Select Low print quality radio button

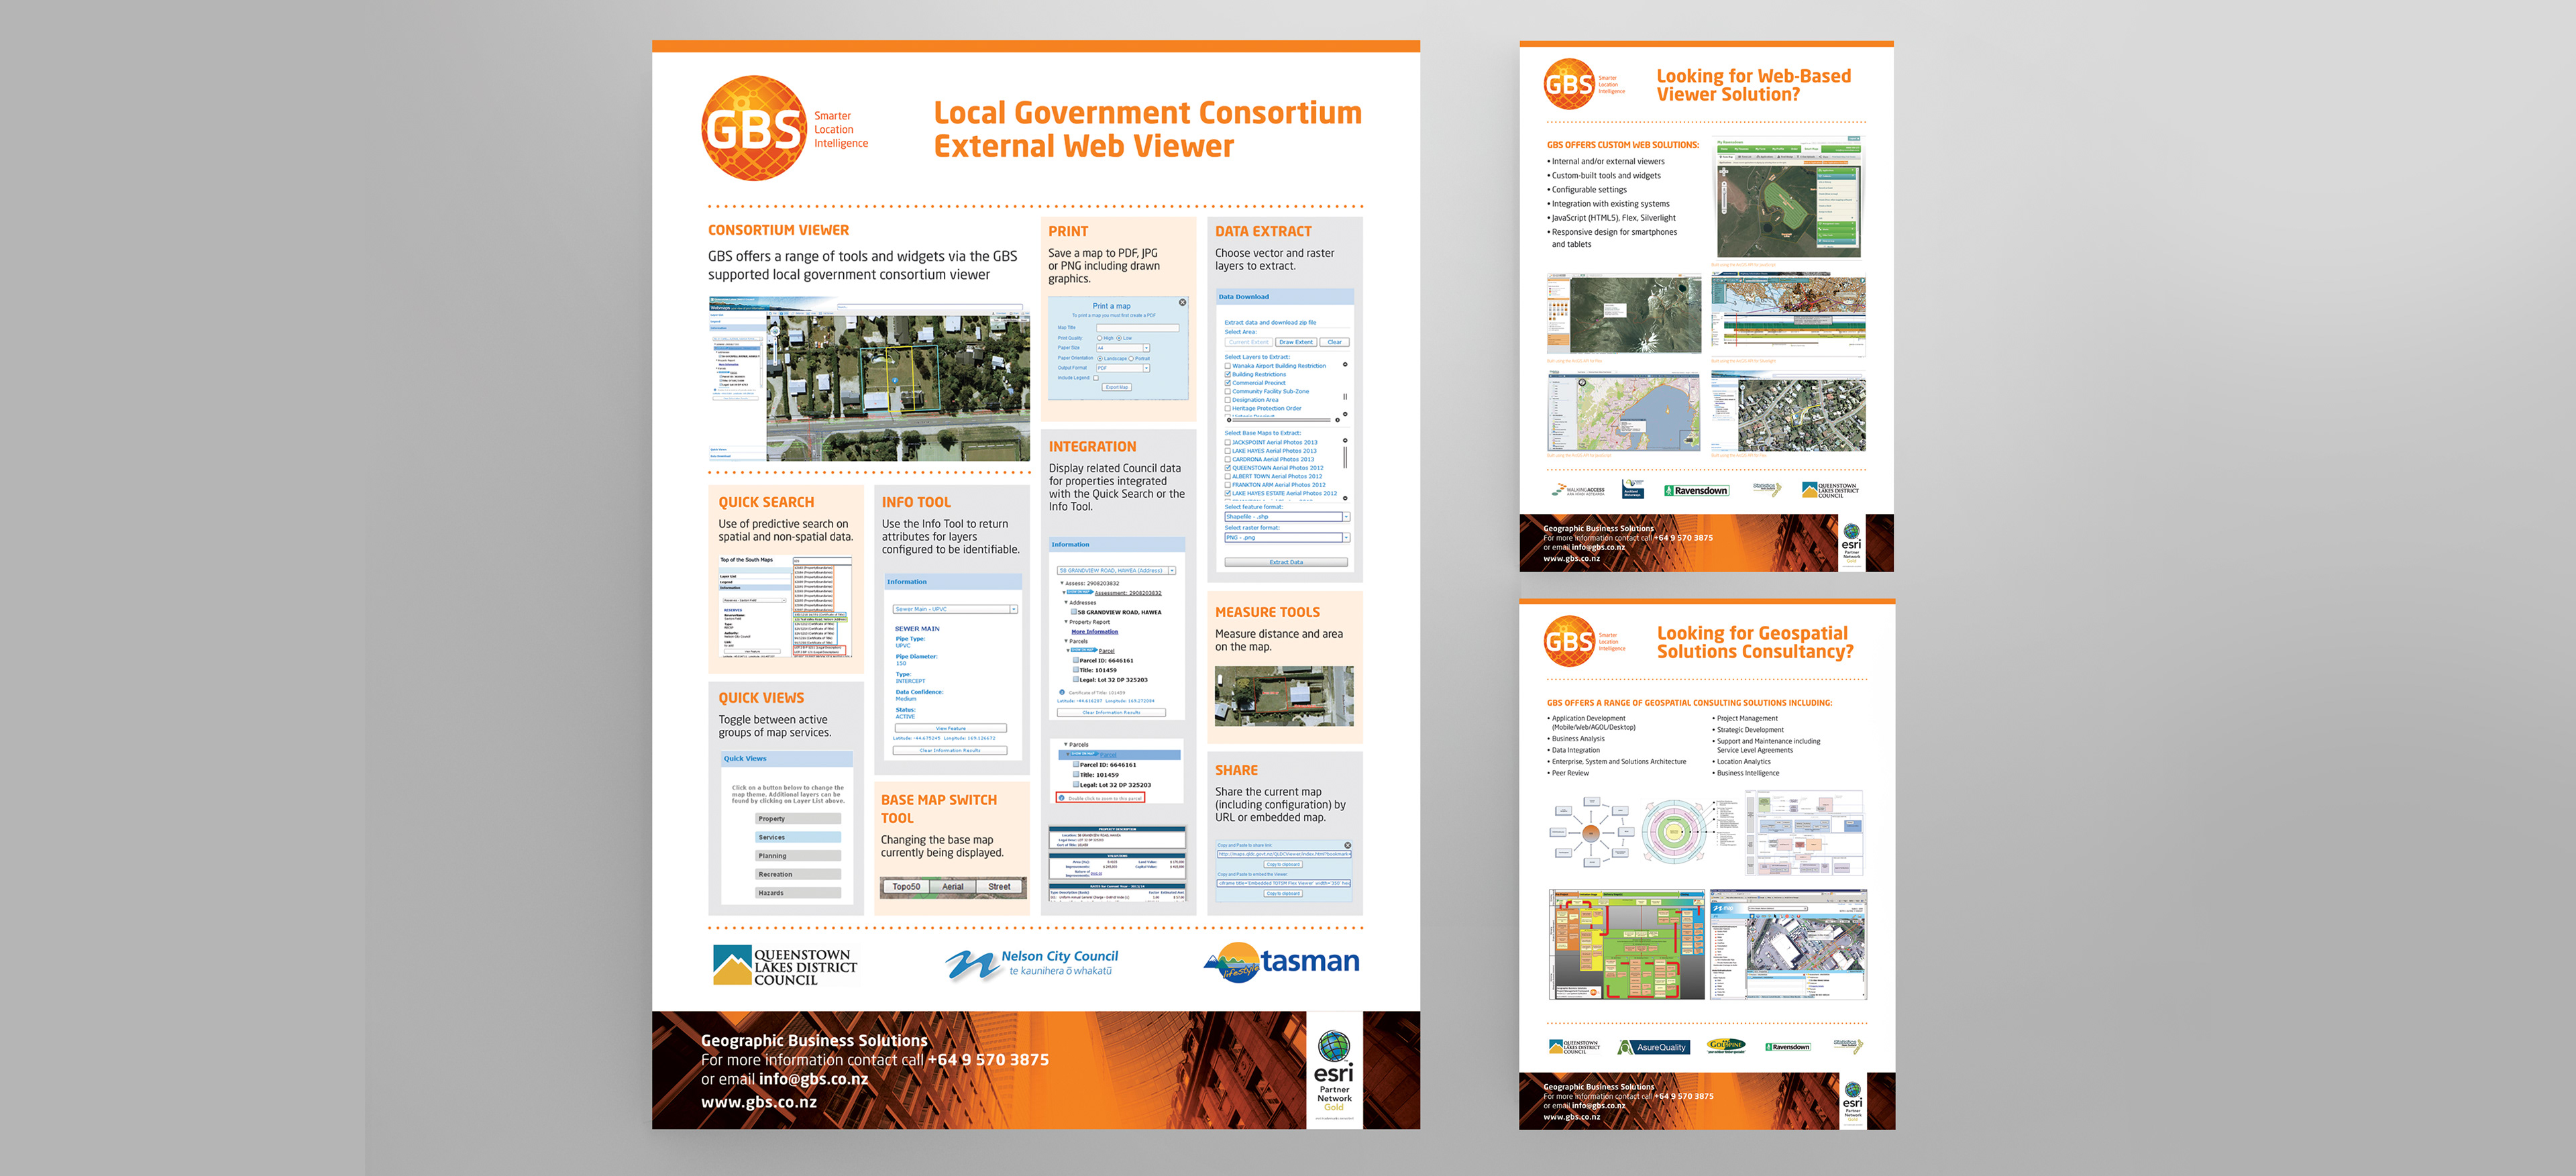(x=1119, y=338)
